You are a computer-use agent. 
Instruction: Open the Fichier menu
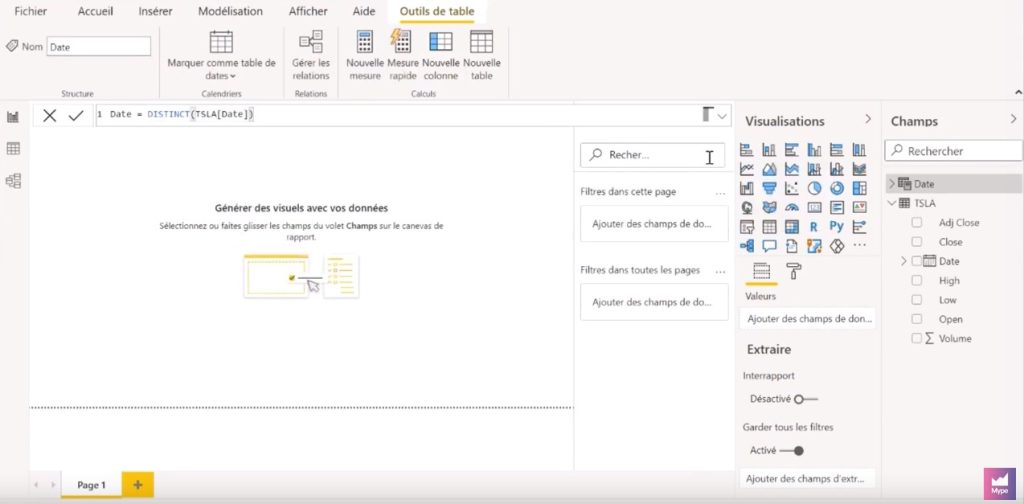click(x=31, y=11)
